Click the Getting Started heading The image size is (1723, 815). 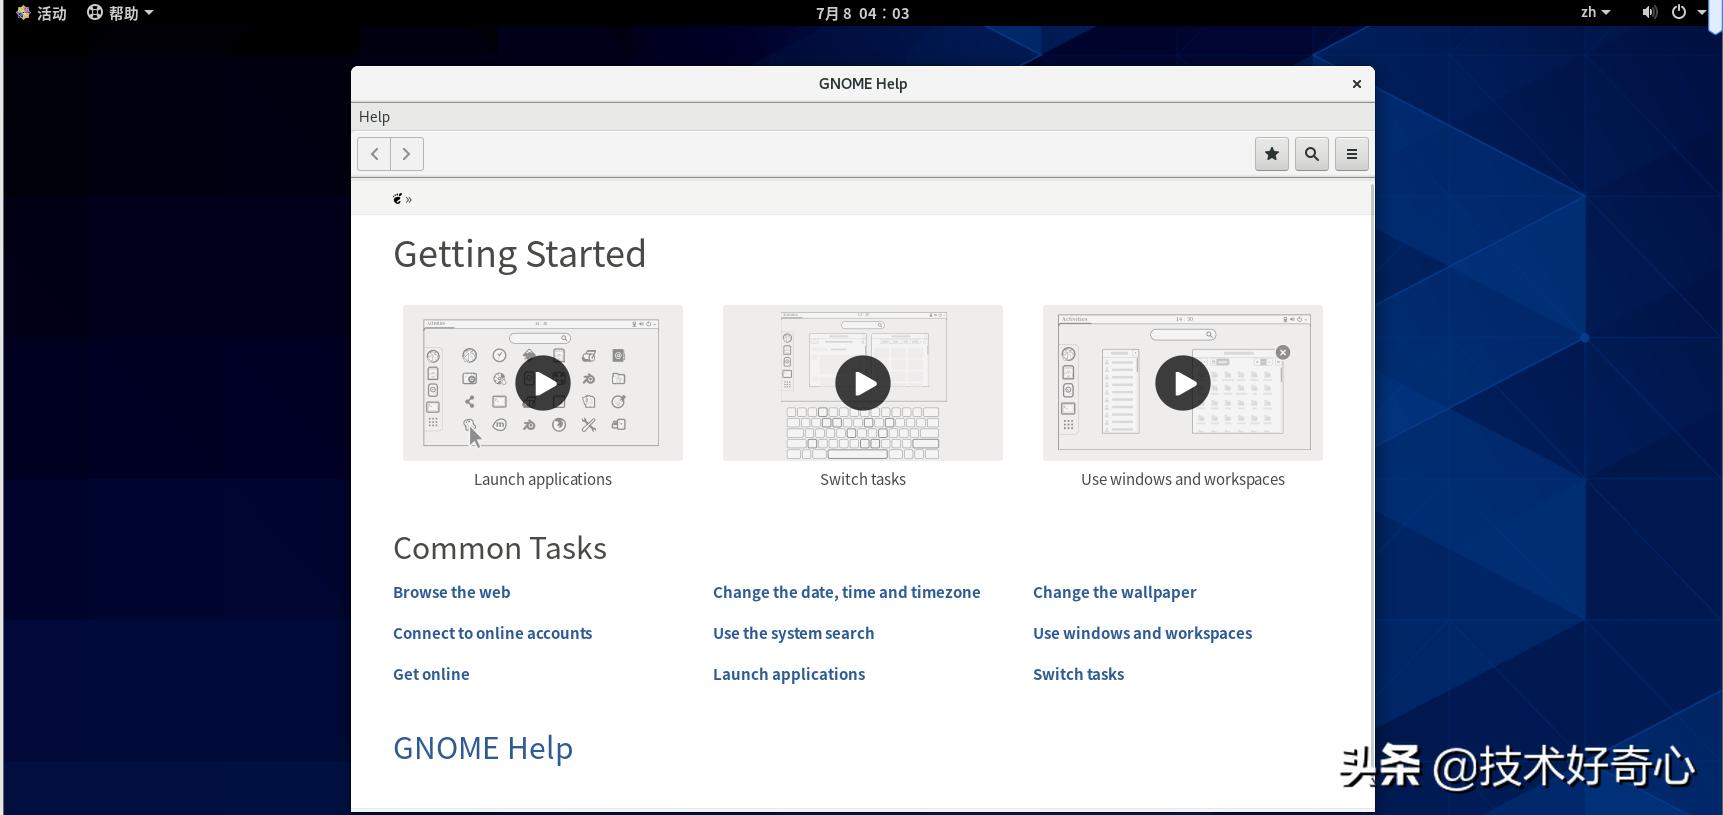(x=520, y=254)
